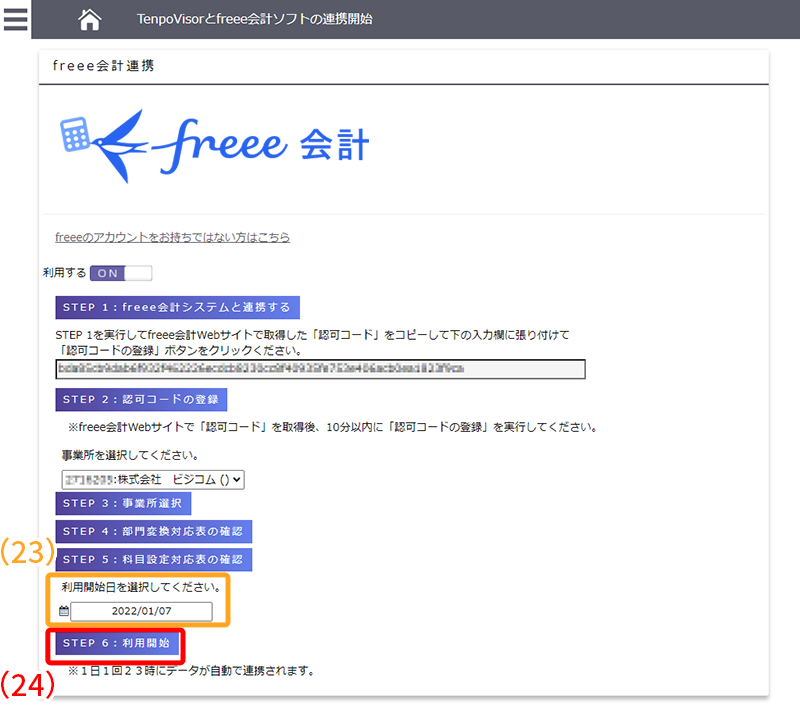Viewport: 800px width, 705px height.
Task: Toggle the 利用する ON switch
Action: tap(120, 273)
